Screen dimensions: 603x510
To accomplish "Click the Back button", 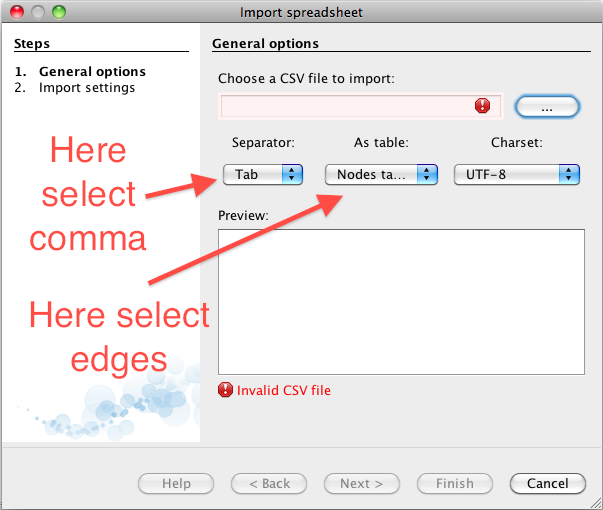I will coord(269,483).
